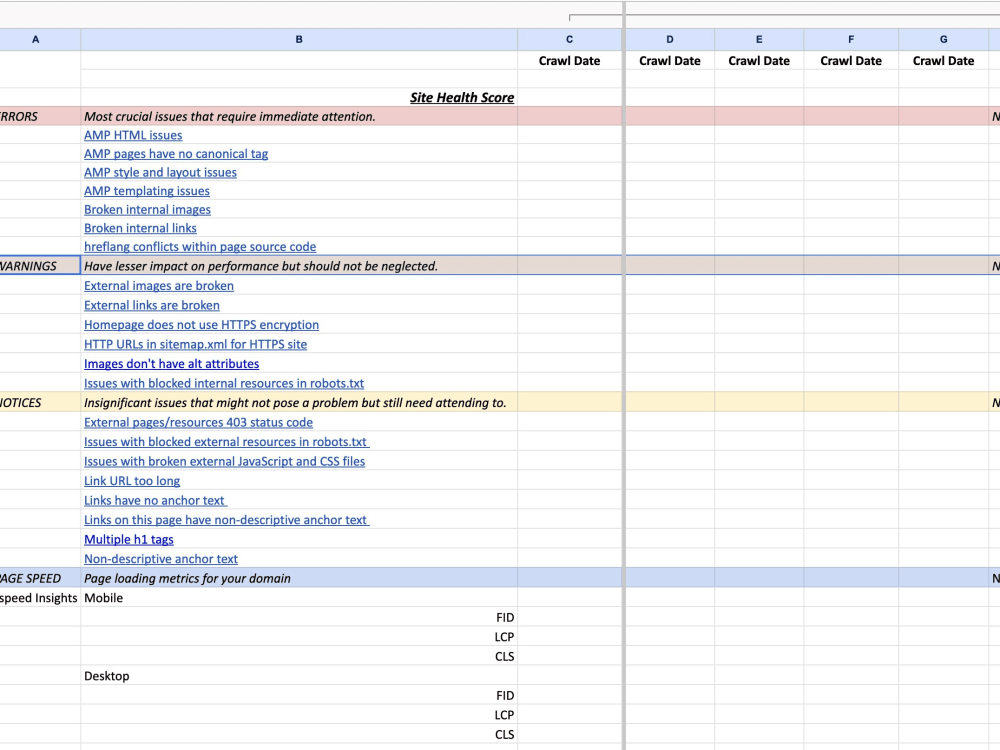Open the AMP templating issues link
Image resolution: width=1000 pixels, height=750 pixels.
pyautogui.click(x=147, y=191)
